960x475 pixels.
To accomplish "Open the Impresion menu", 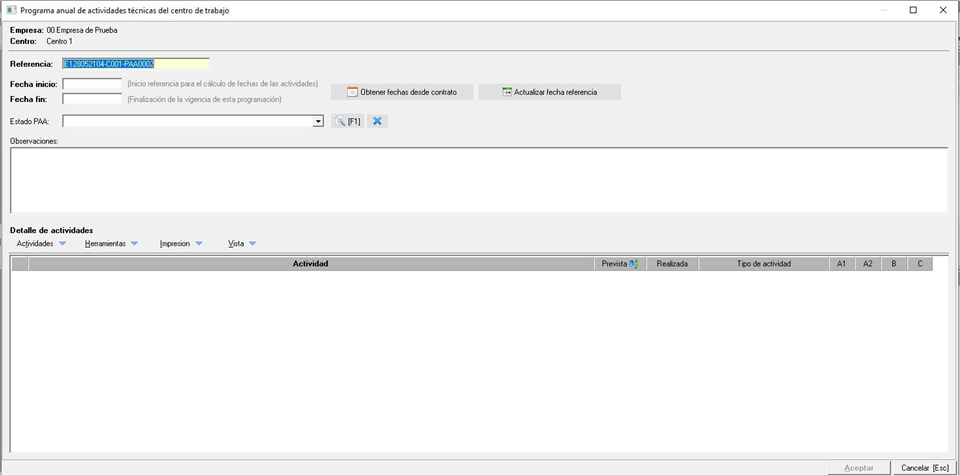I will point(181,244).
